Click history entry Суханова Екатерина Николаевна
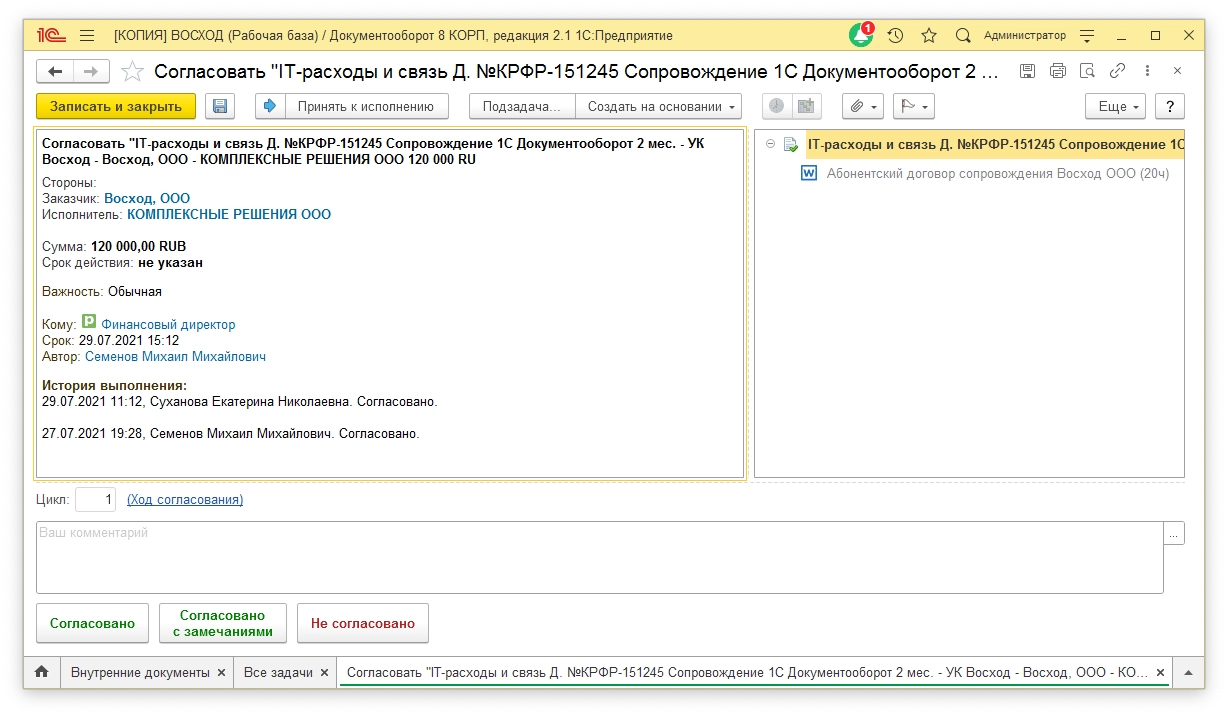This screenshot has height=716, width=1228. pos(240,402)
